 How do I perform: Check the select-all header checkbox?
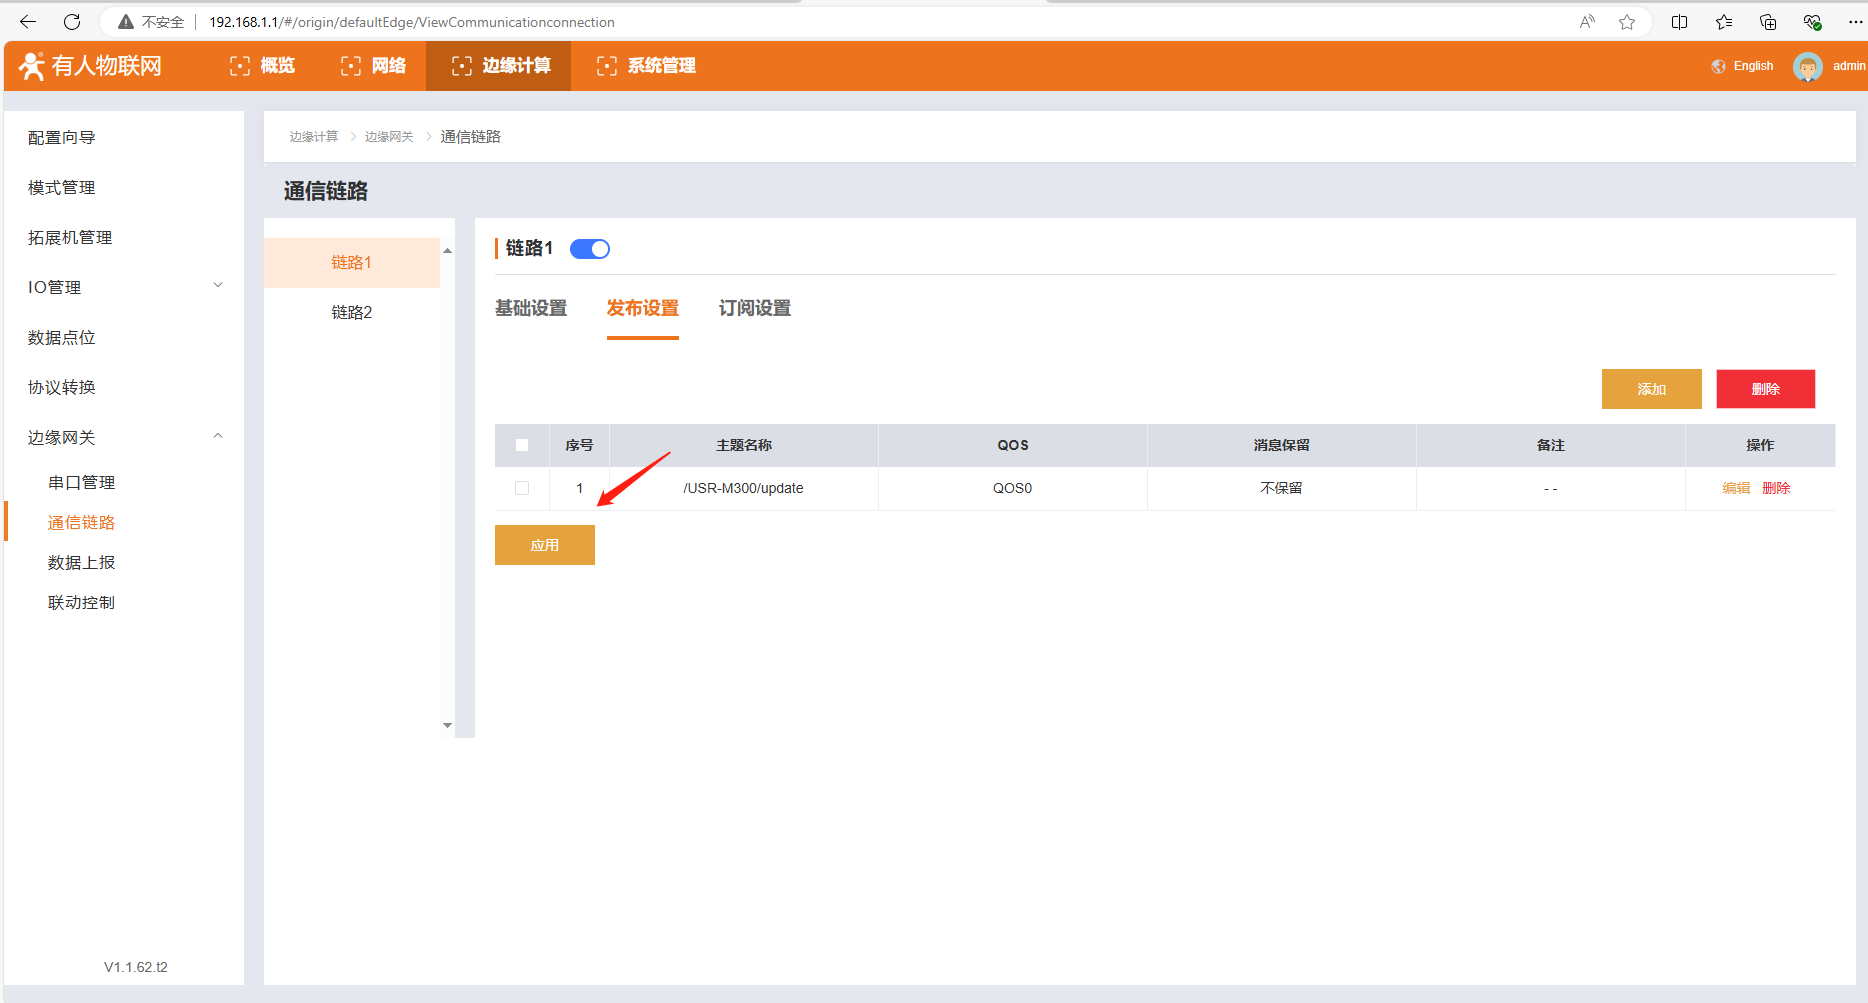point(522,445)
